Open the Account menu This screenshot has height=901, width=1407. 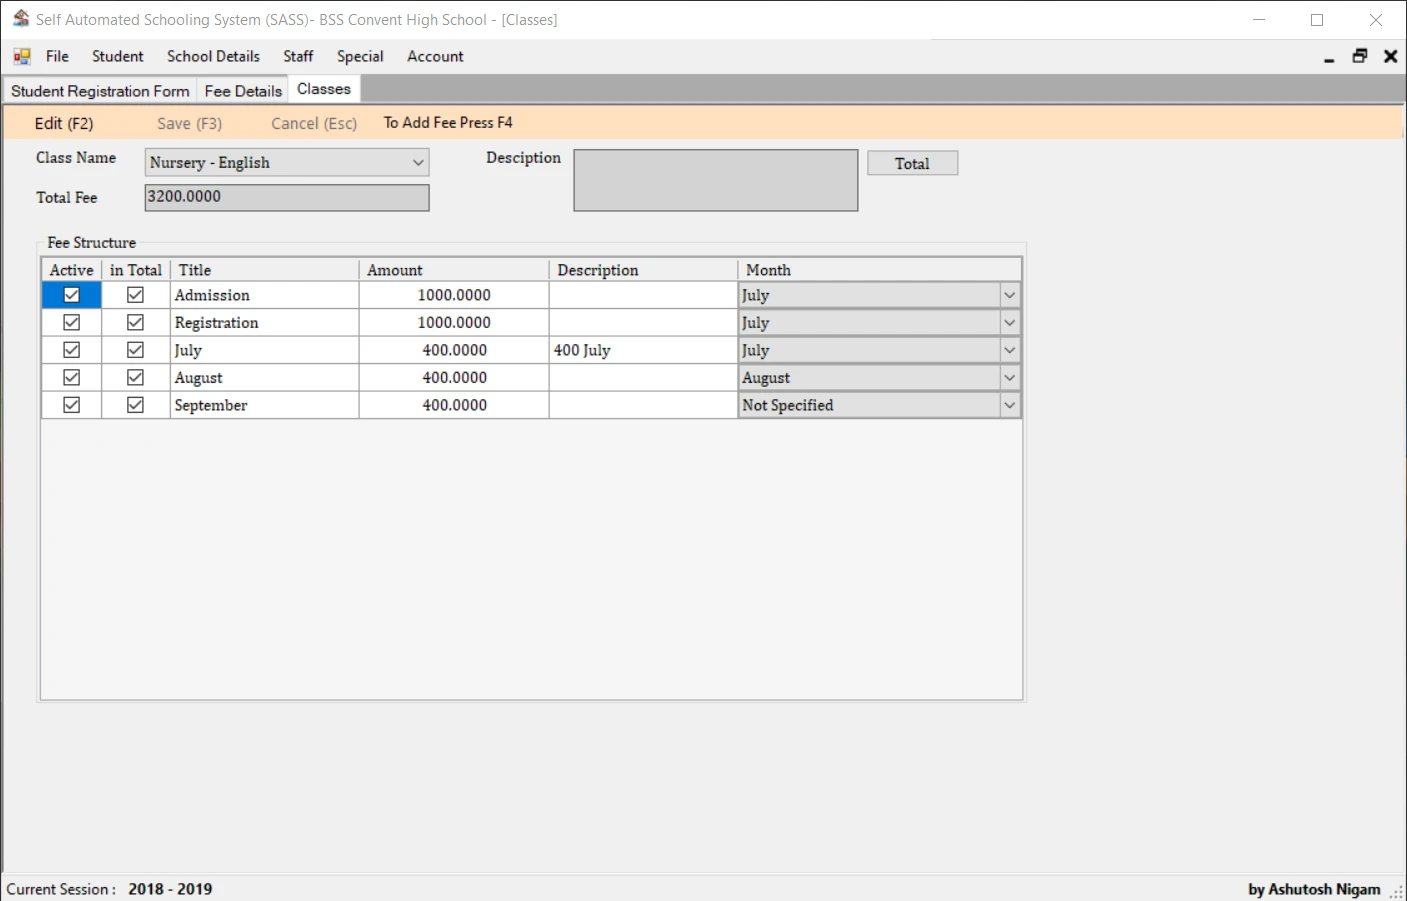pyautogui.click(x=435, y=56)
